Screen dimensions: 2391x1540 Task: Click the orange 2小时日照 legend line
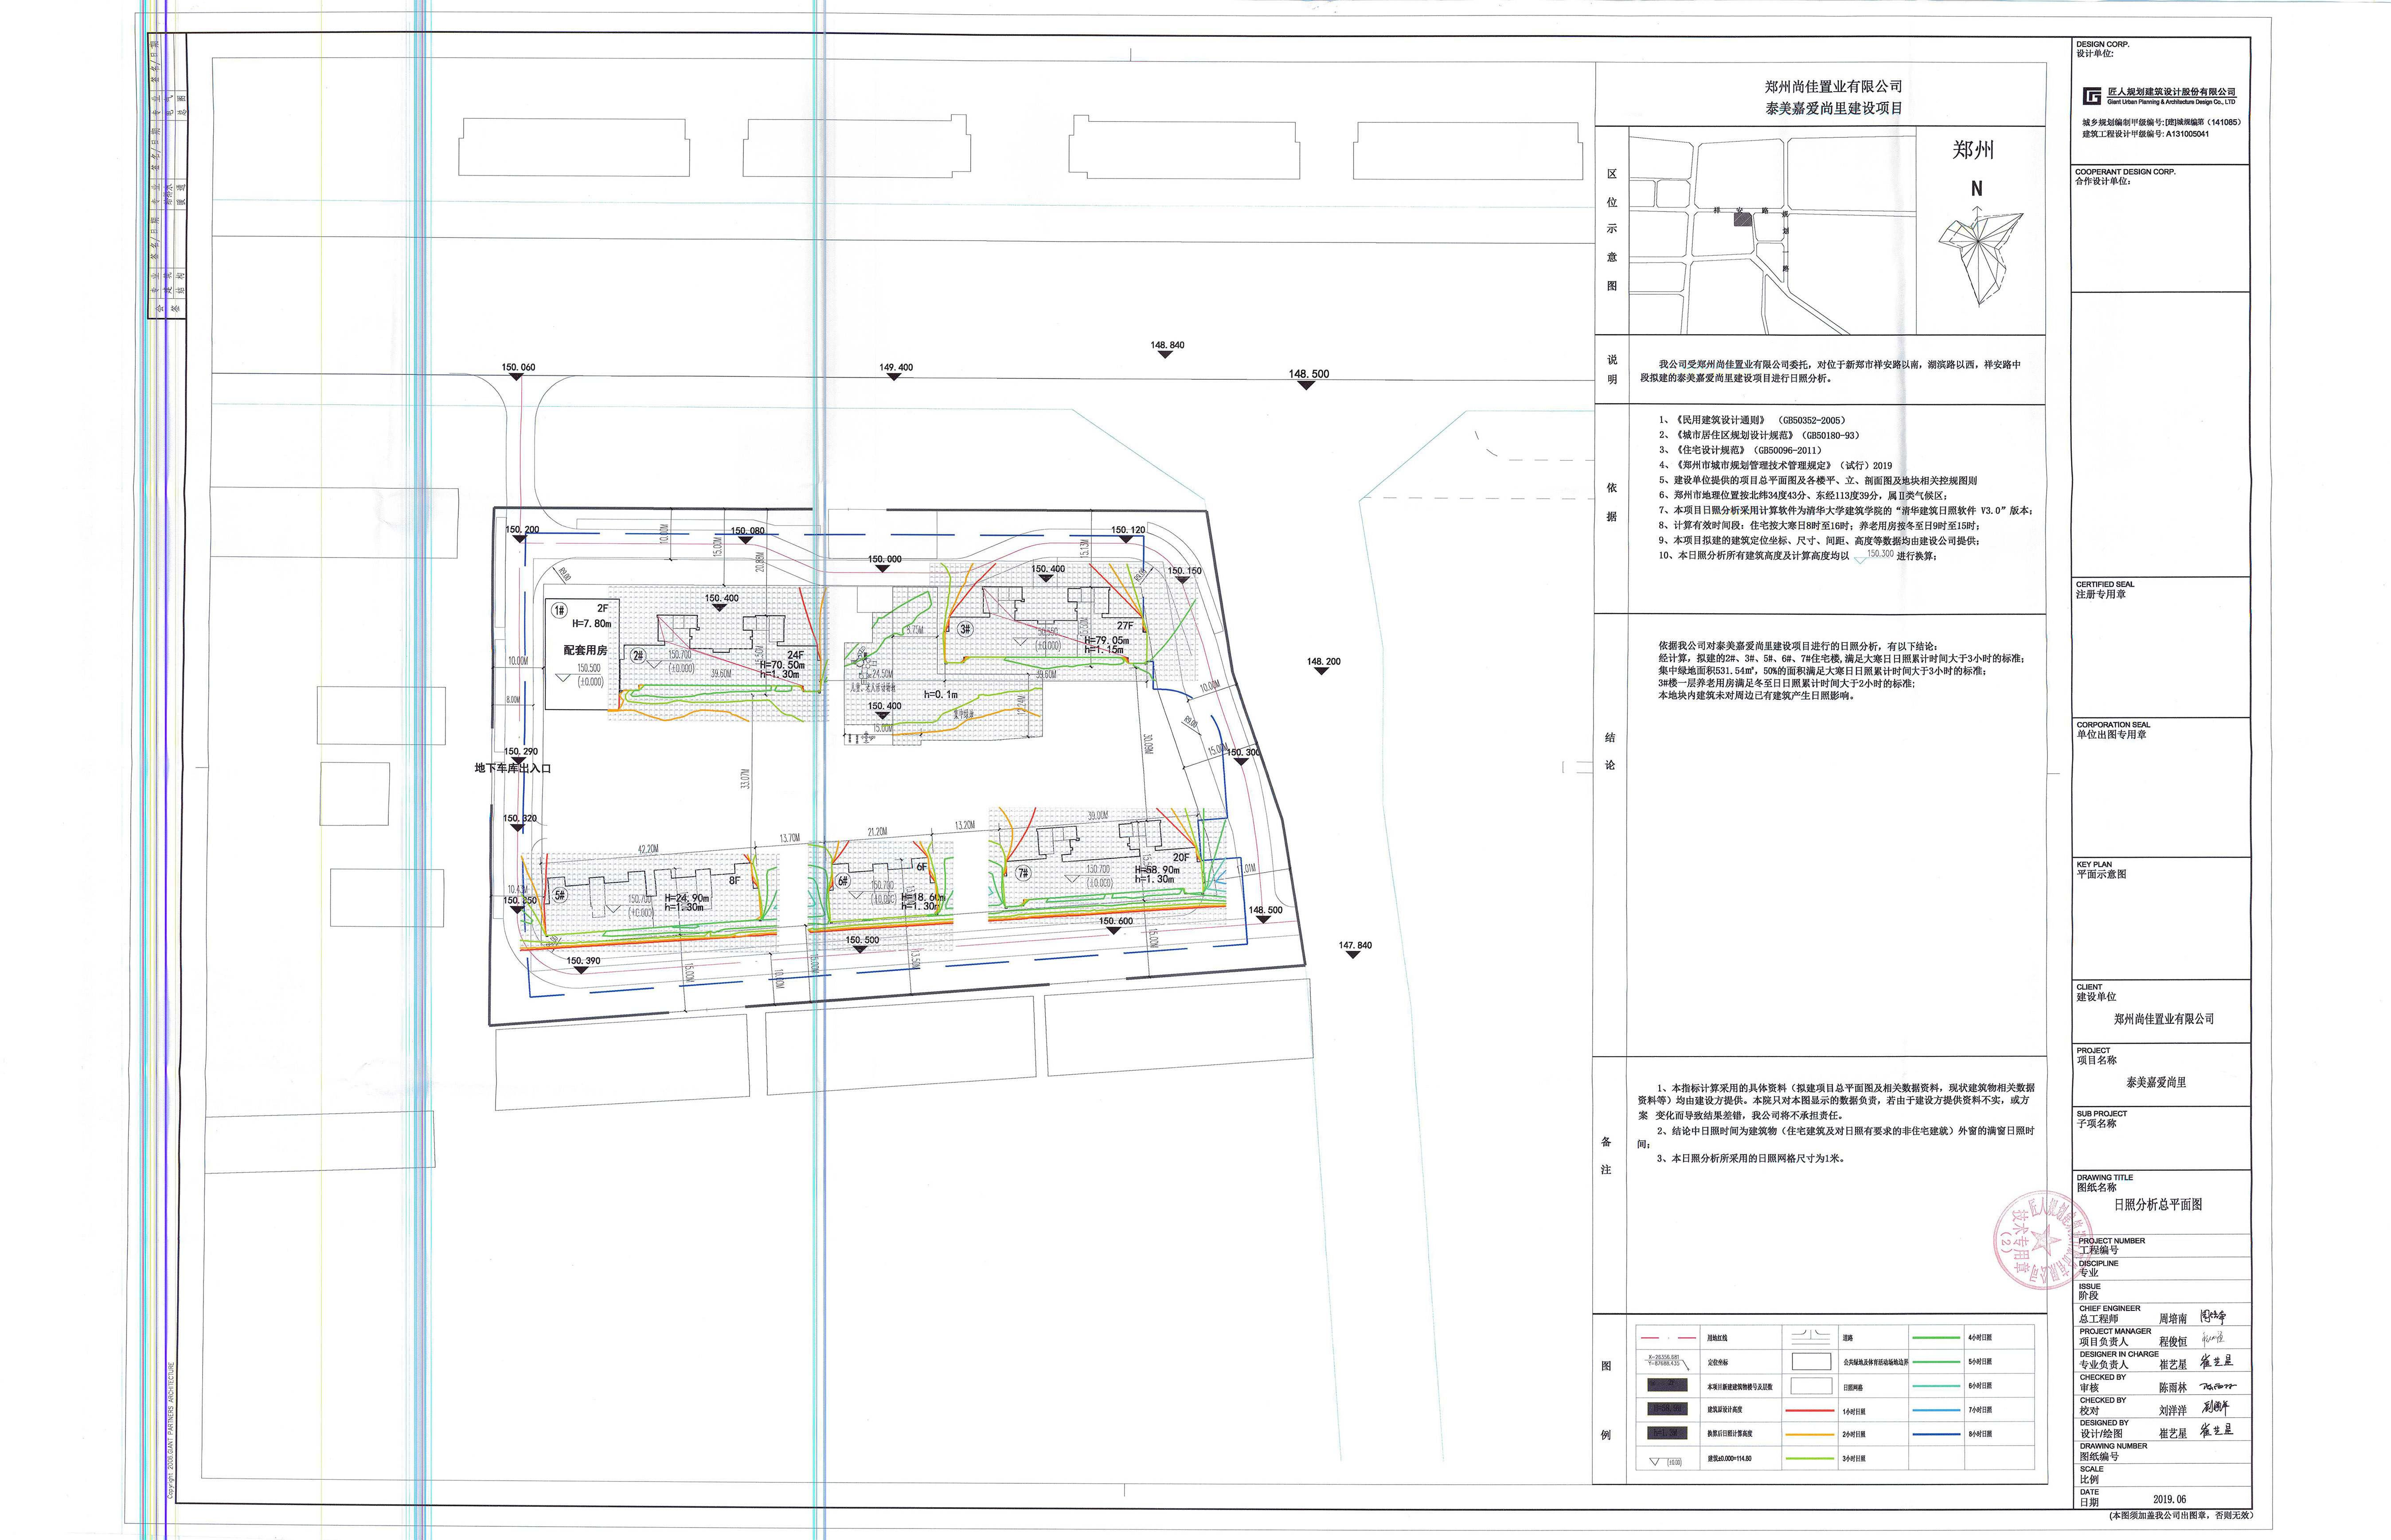point(1810,1434)
